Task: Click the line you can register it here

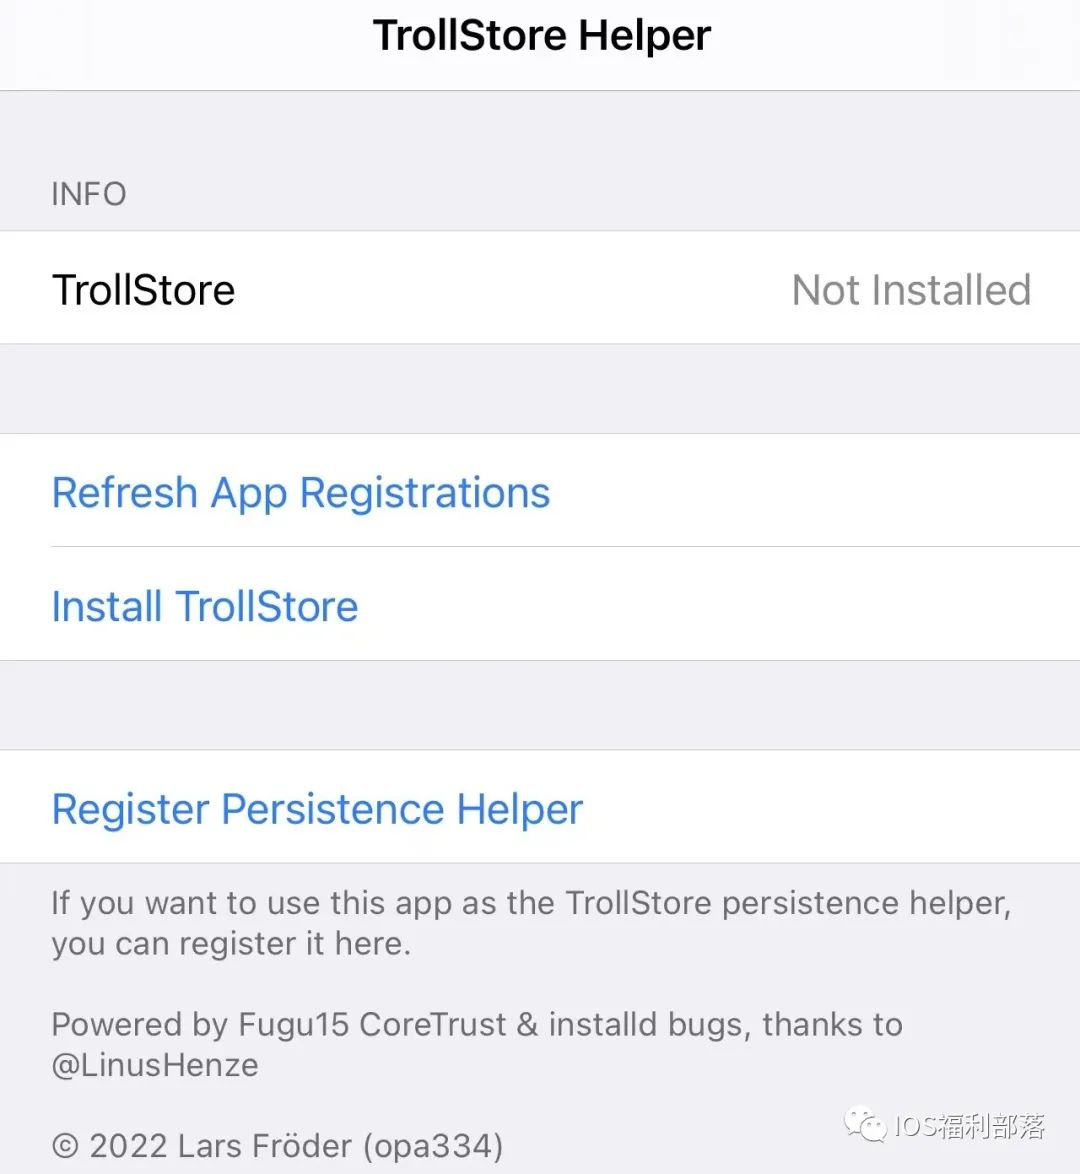Action: pos(231,943)
